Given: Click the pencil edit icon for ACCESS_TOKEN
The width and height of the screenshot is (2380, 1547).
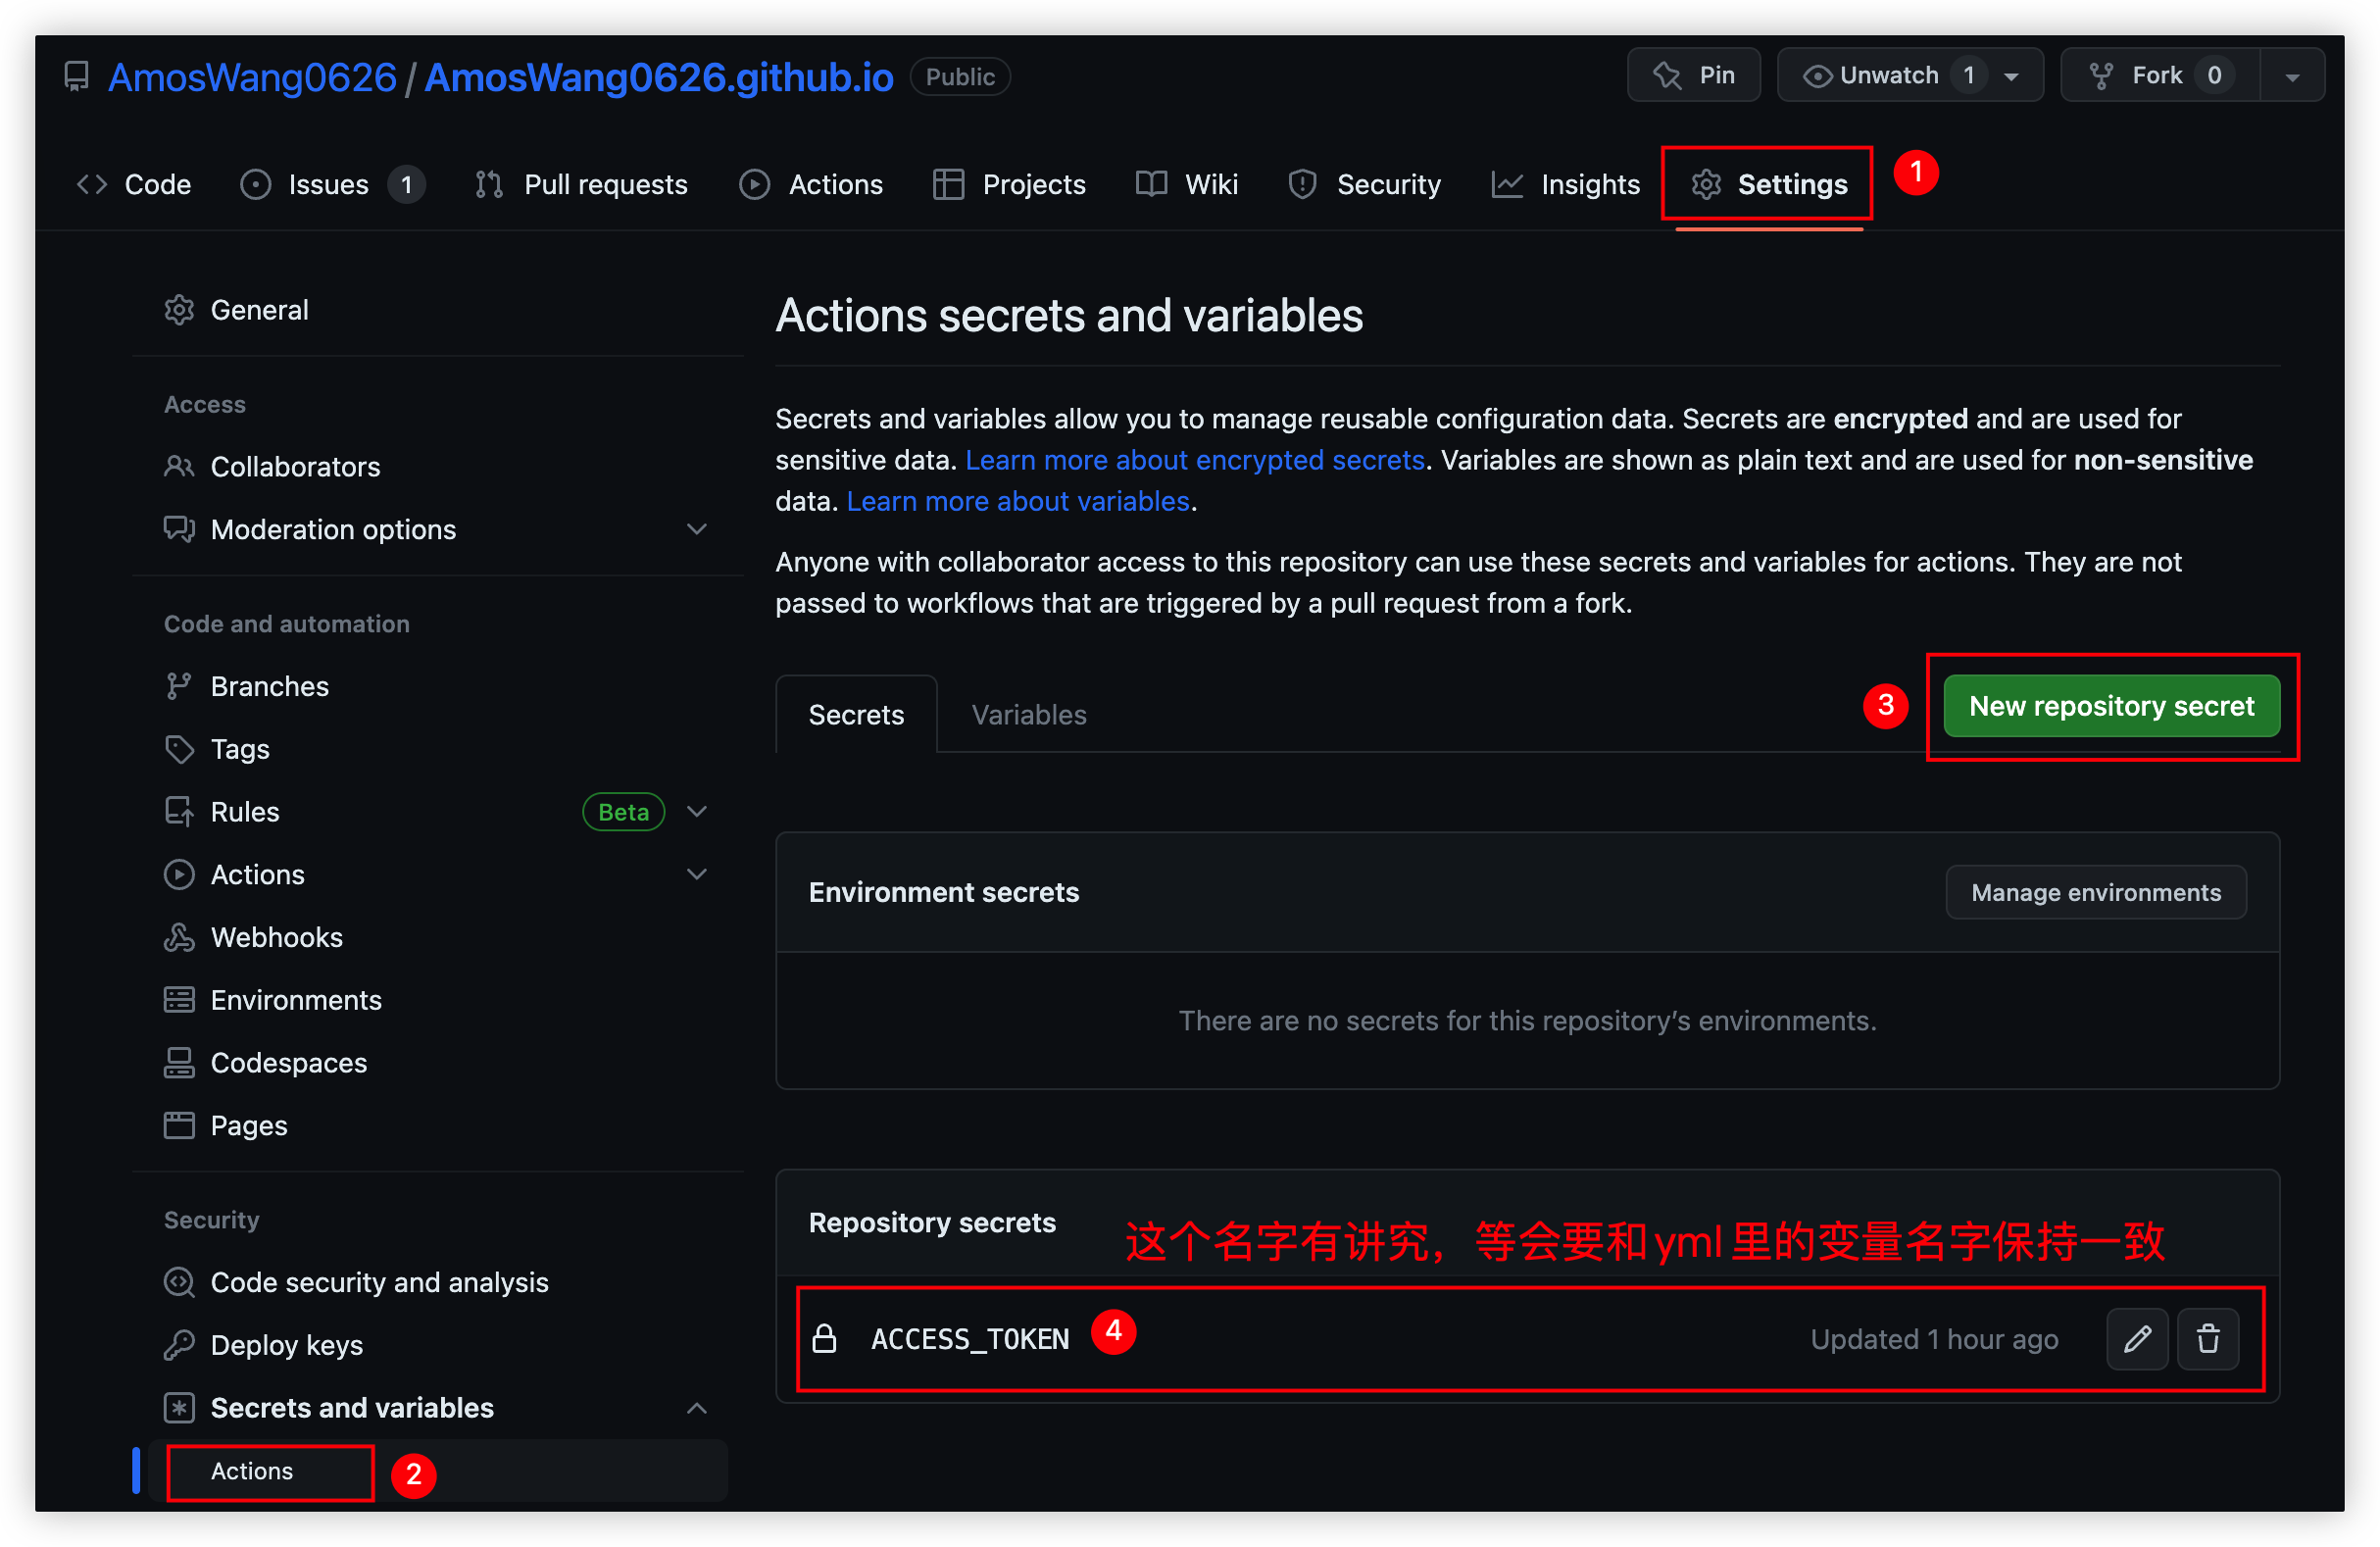Looking at the screenshot, I should pyautogui.click(x=2136, y=1338).
